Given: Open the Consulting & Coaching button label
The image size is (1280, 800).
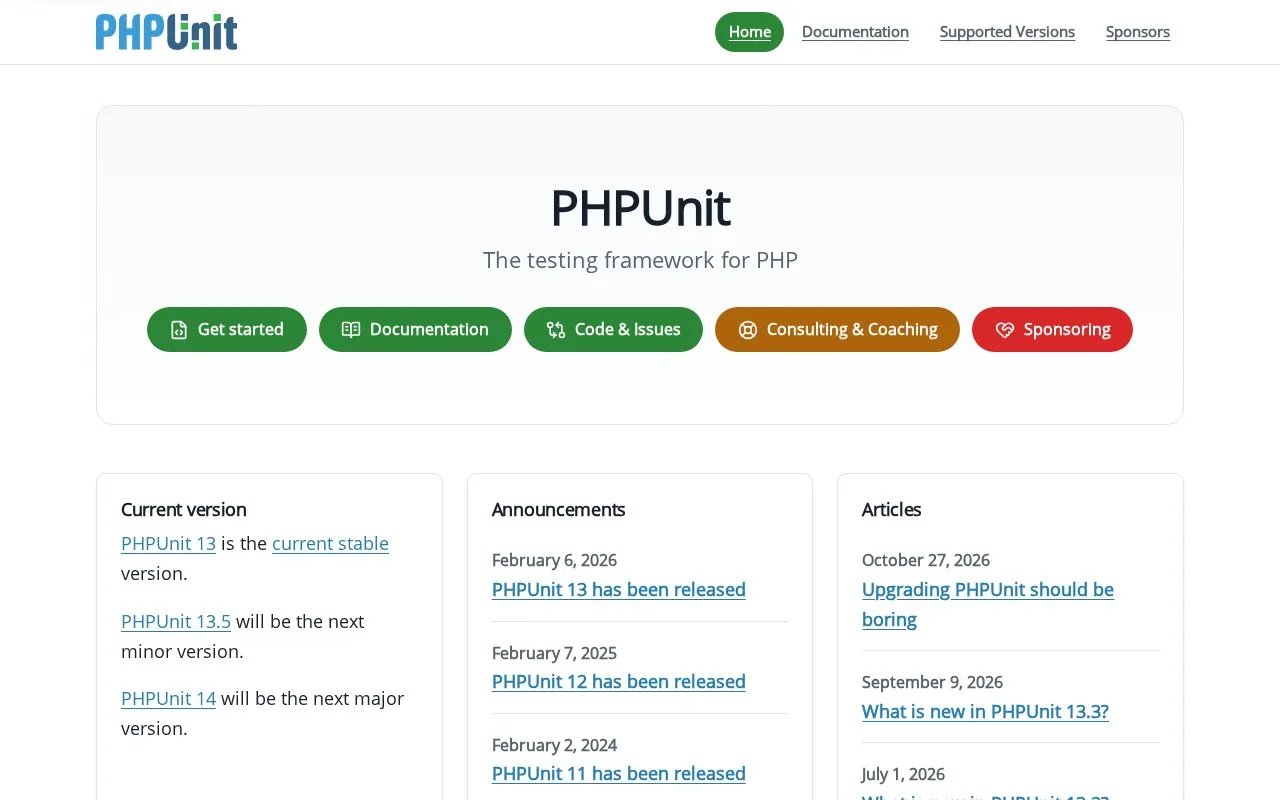Looking at the screenshot, I should pyautogui.click(x=852, y=329).
